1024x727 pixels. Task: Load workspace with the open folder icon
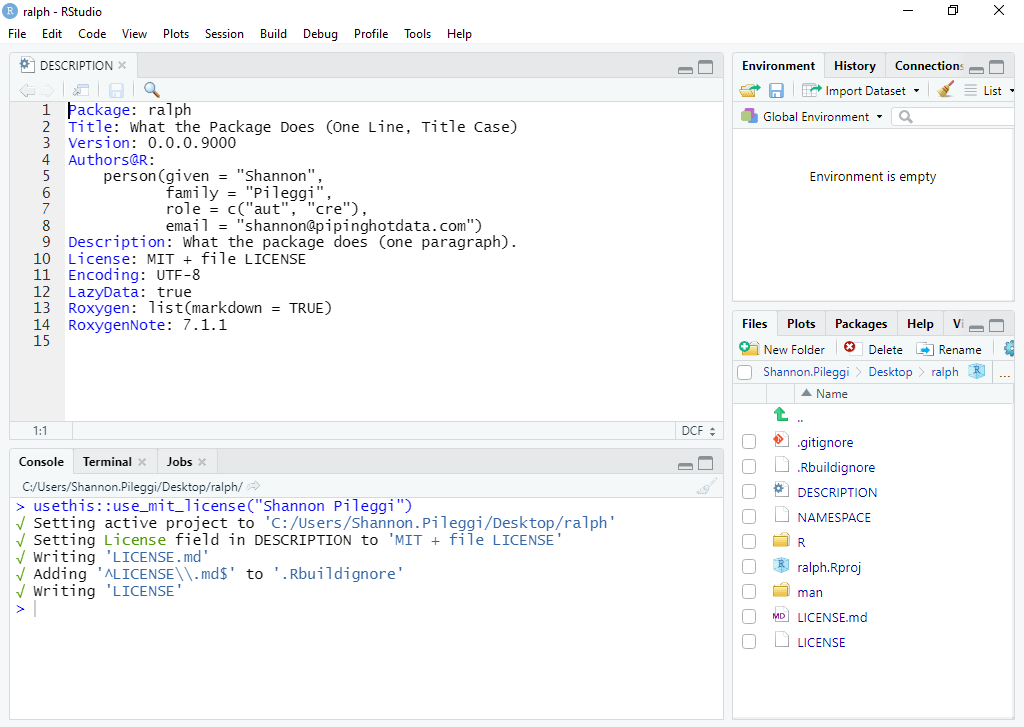point(750,90)
